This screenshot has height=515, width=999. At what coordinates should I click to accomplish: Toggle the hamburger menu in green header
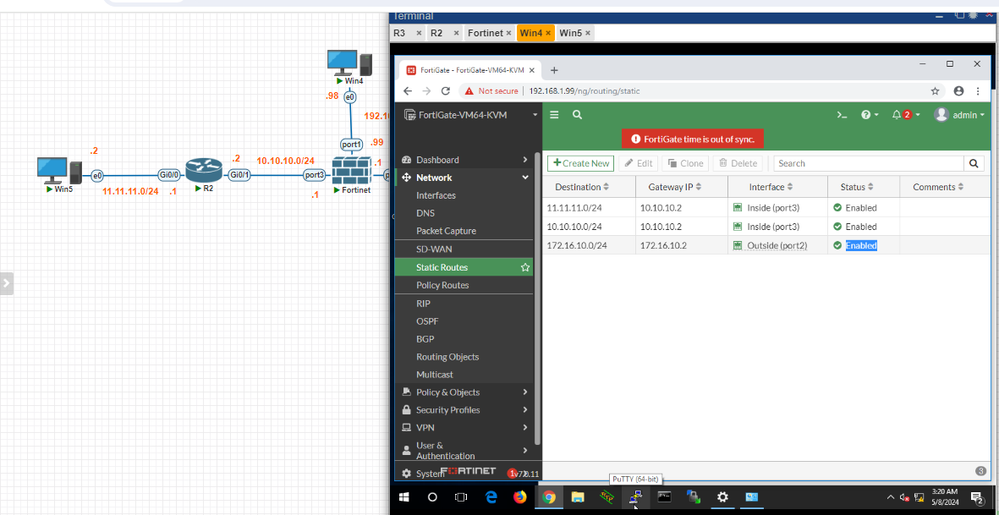tap(554, 115)
